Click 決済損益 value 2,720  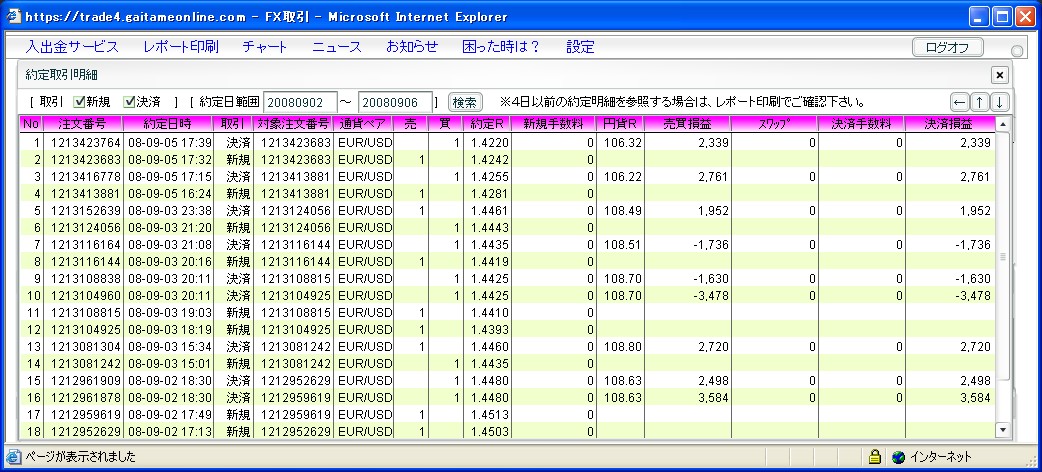point(975,347)
